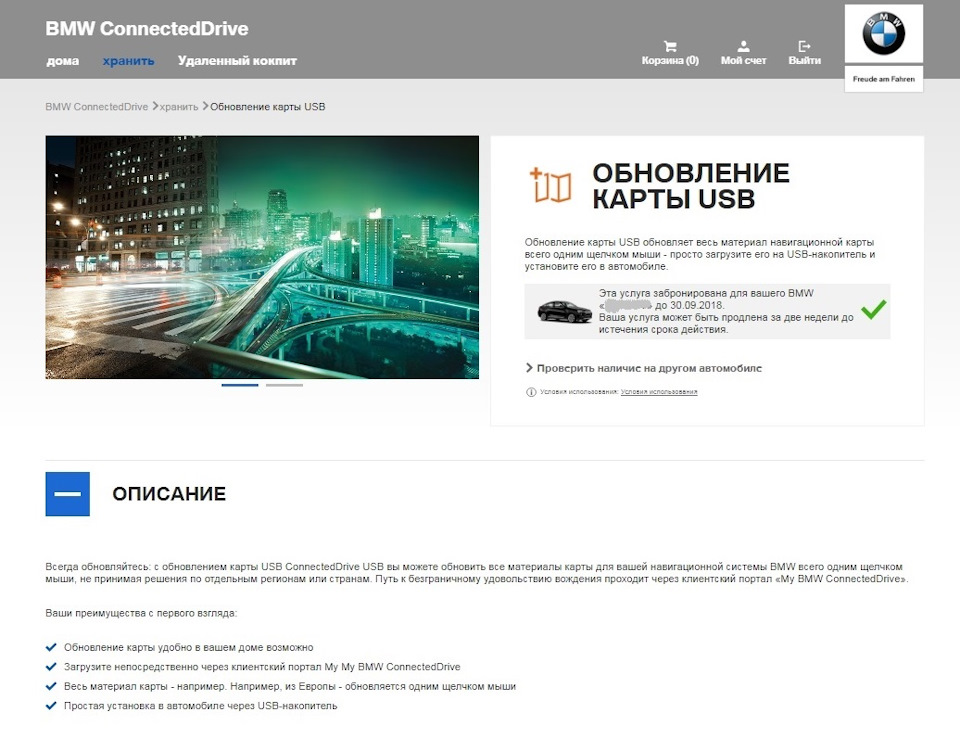Click хранить breadcrumb link
Viewport: 960px width, 751px height.
179,106
